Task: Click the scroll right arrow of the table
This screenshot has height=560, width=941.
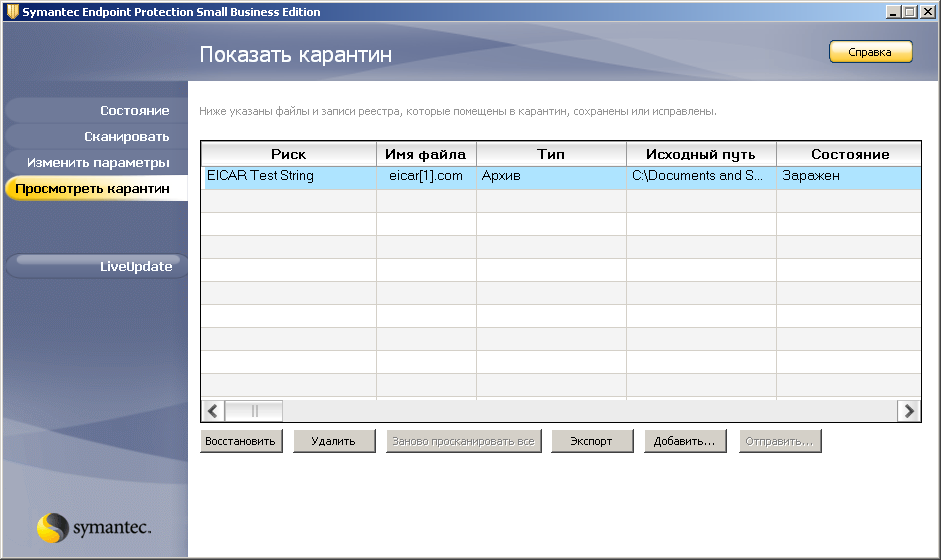Action: (x=909, y=411)
